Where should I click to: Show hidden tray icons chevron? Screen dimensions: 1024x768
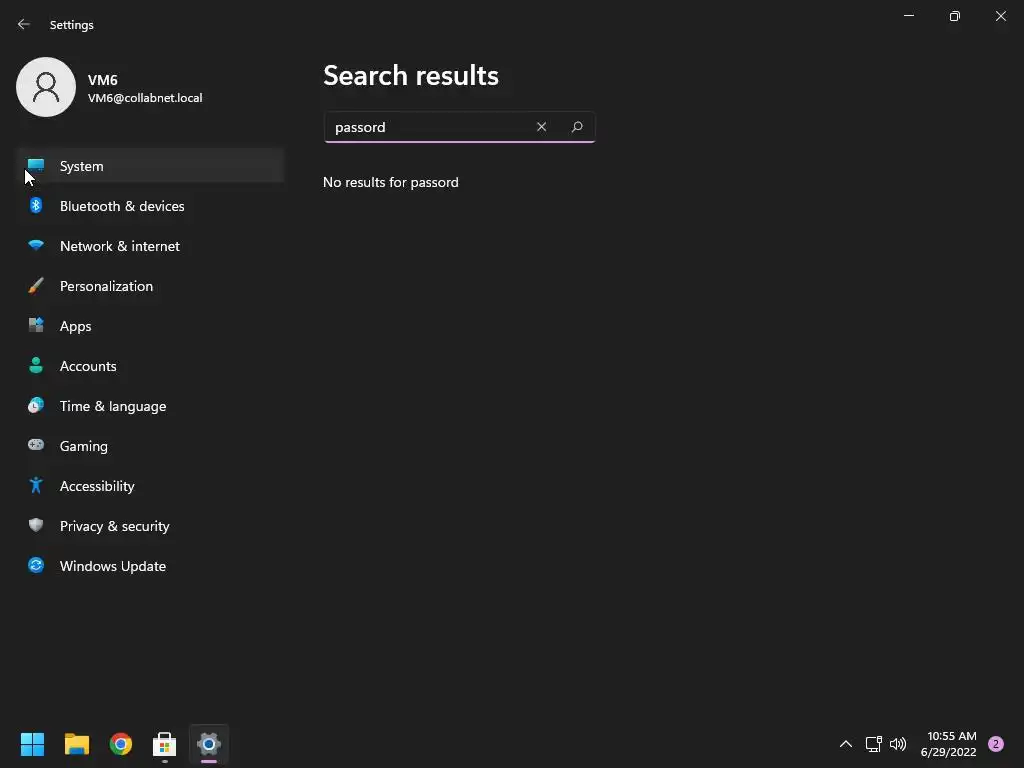(x=846, y=744)
